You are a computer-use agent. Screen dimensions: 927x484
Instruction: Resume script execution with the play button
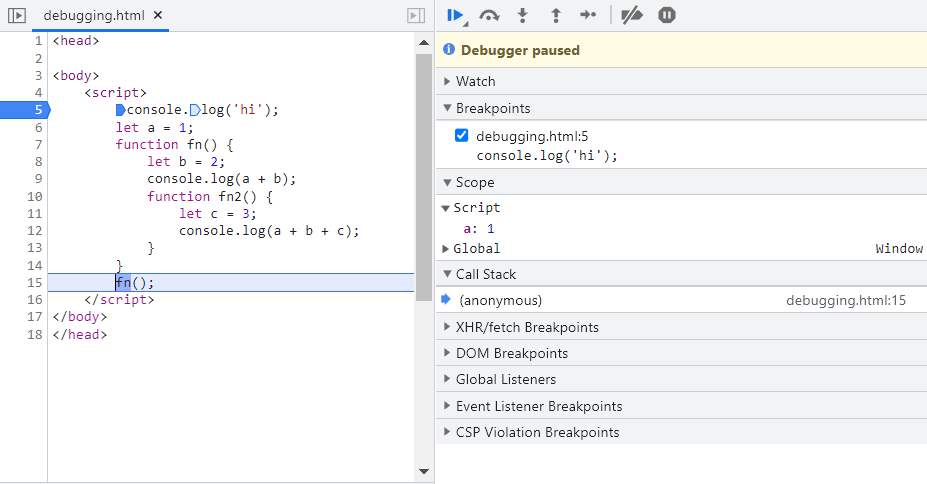(x=455, y=15)
